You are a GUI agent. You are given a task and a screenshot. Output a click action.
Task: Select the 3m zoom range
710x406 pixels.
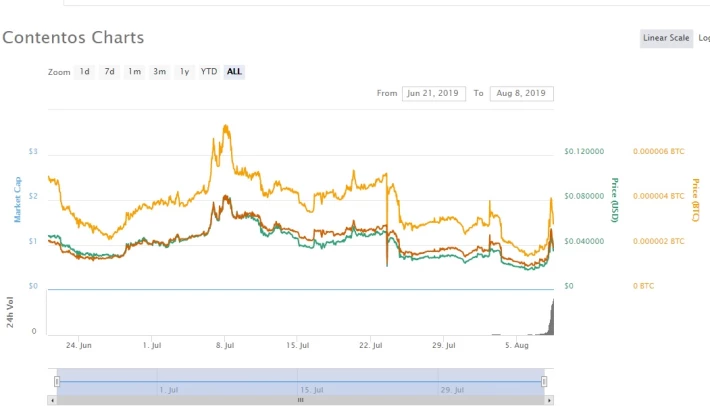pyautogui.click(x=159, y=72)
